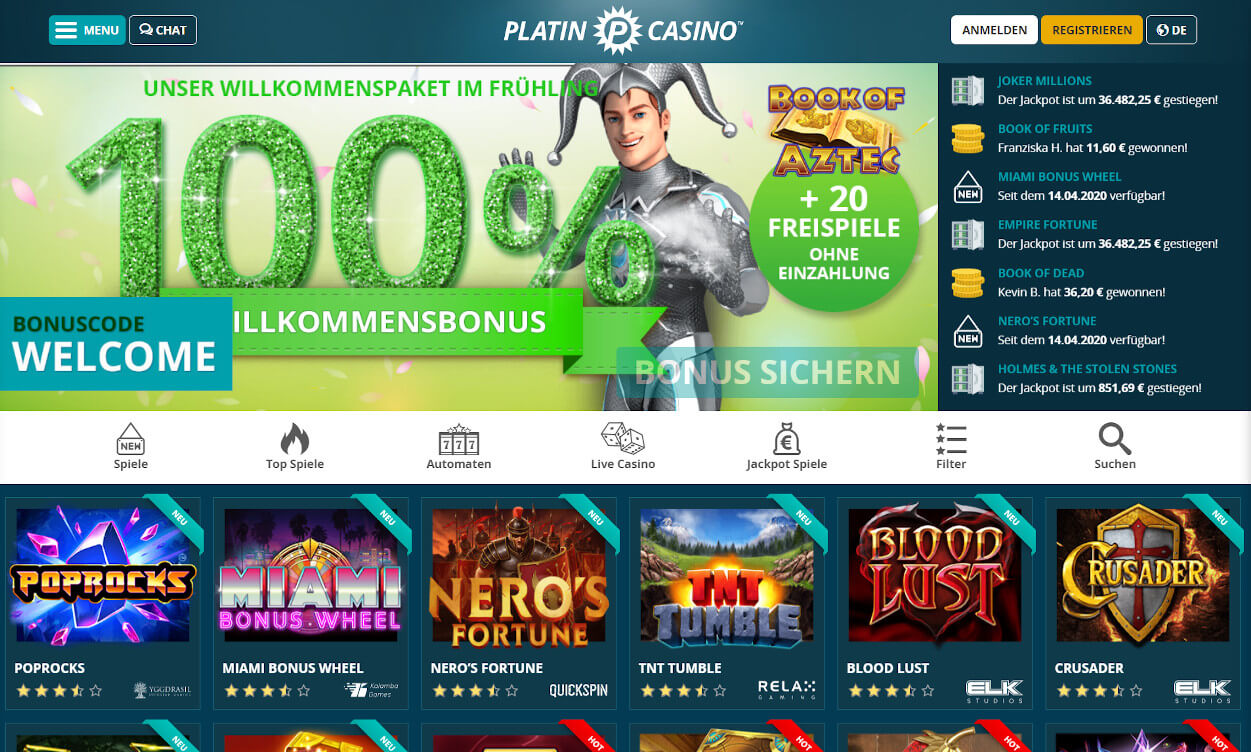The image size is (1251, 752).
Task: Click the Platin Casino logo
Action: pos(623,30)
